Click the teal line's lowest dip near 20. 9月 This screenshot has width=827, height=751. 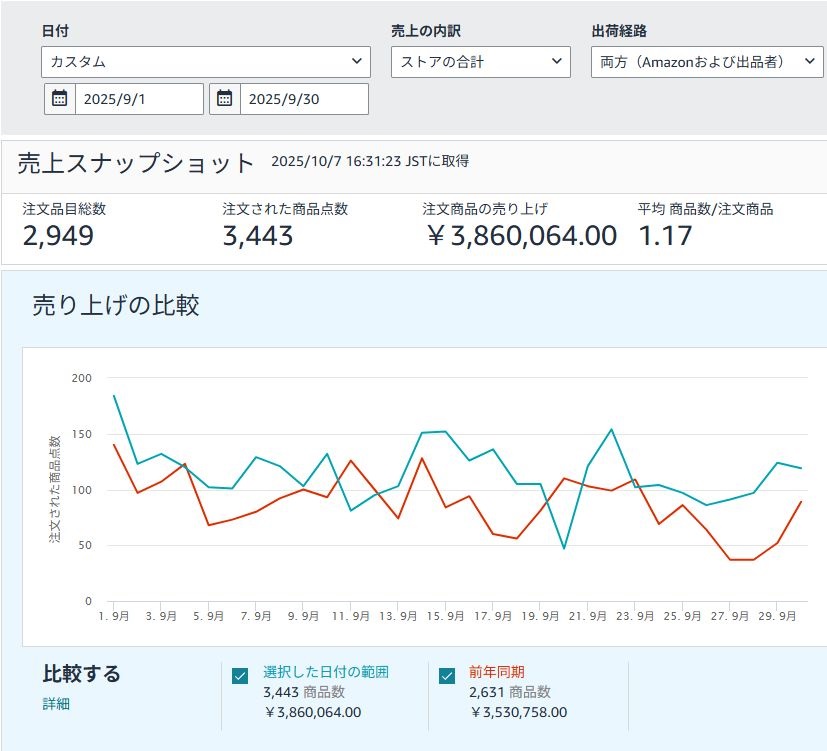[564, 548]
